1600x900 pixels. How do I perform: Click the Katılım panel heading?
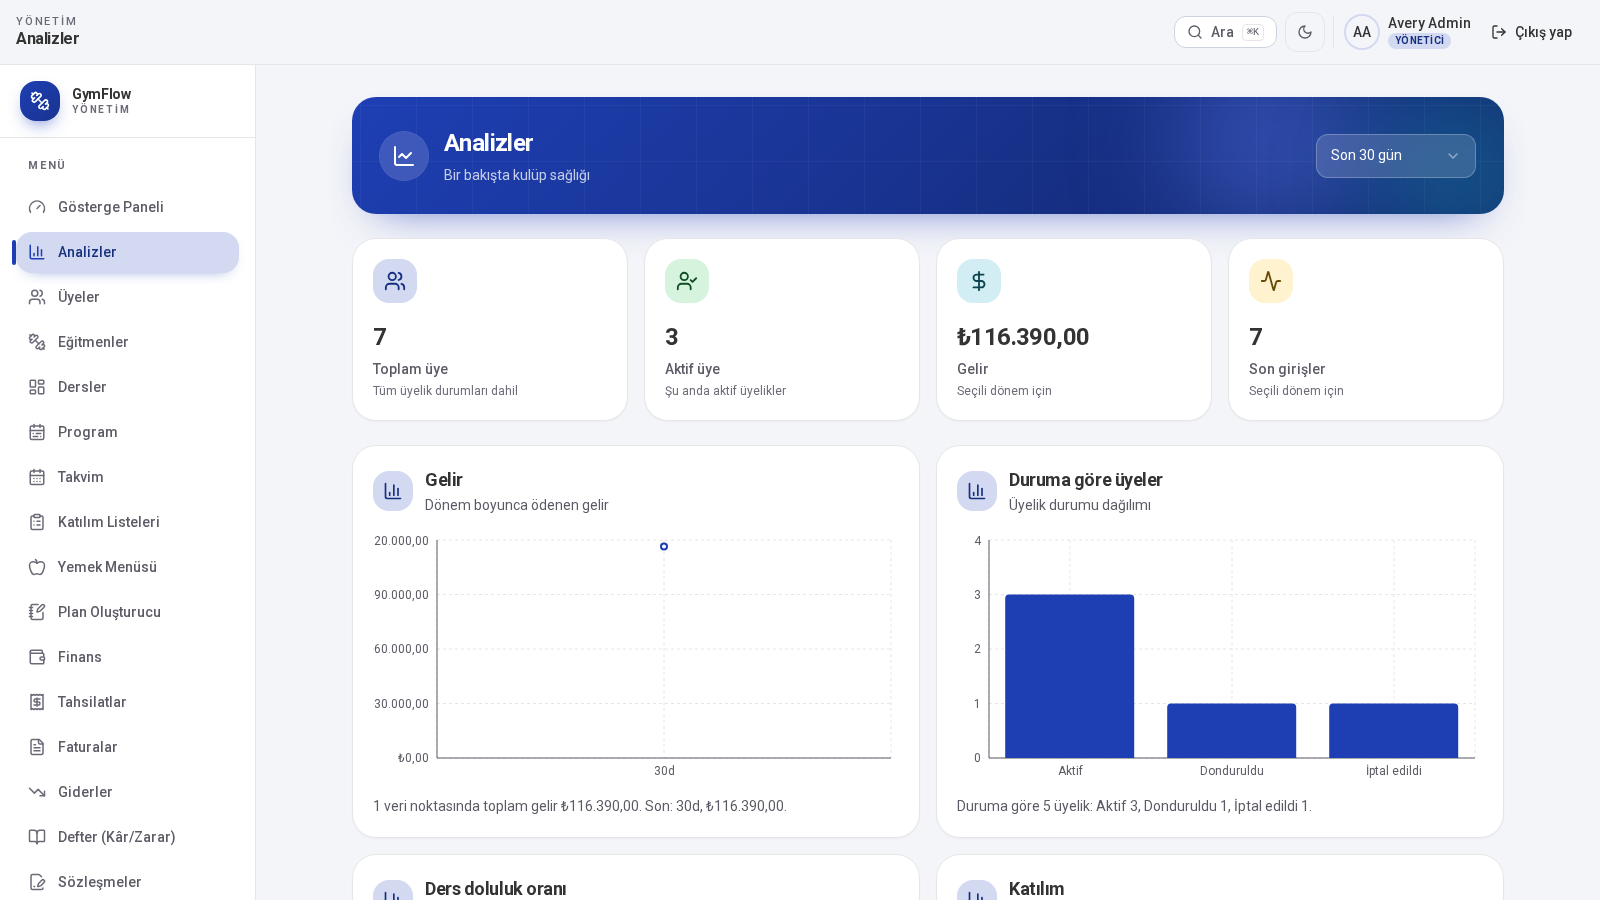click(x=1036, y=889)
